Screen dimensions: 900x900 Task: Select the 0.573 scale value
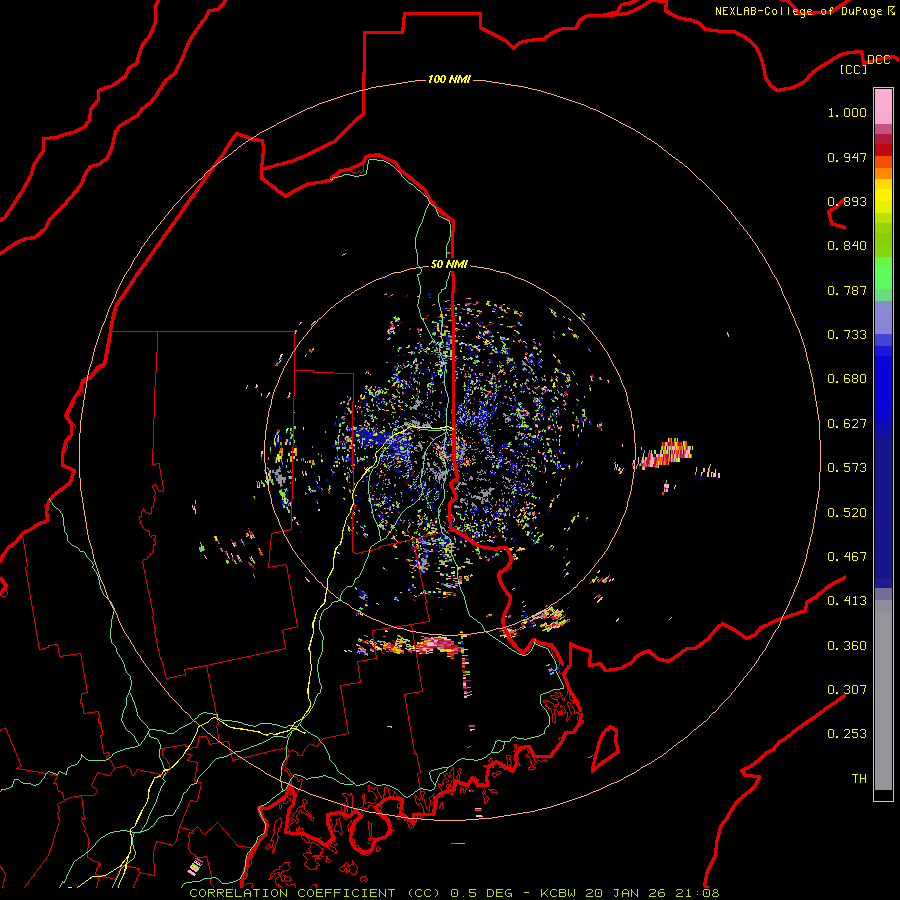point(847,468)
